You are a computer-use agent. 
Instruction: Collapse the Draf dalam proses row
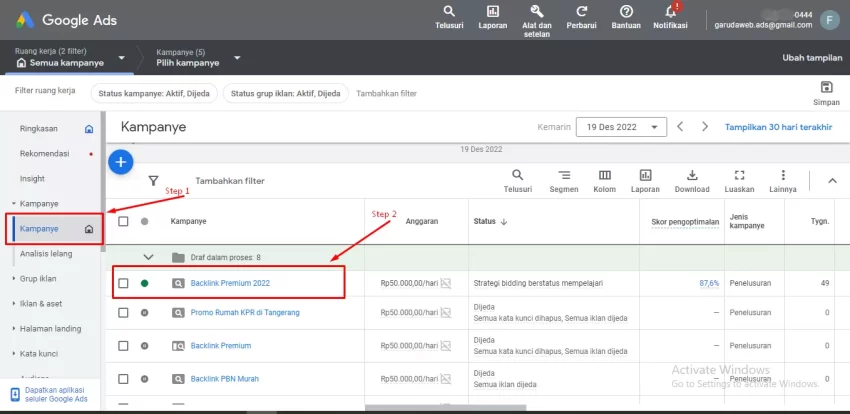coord(148,257)
